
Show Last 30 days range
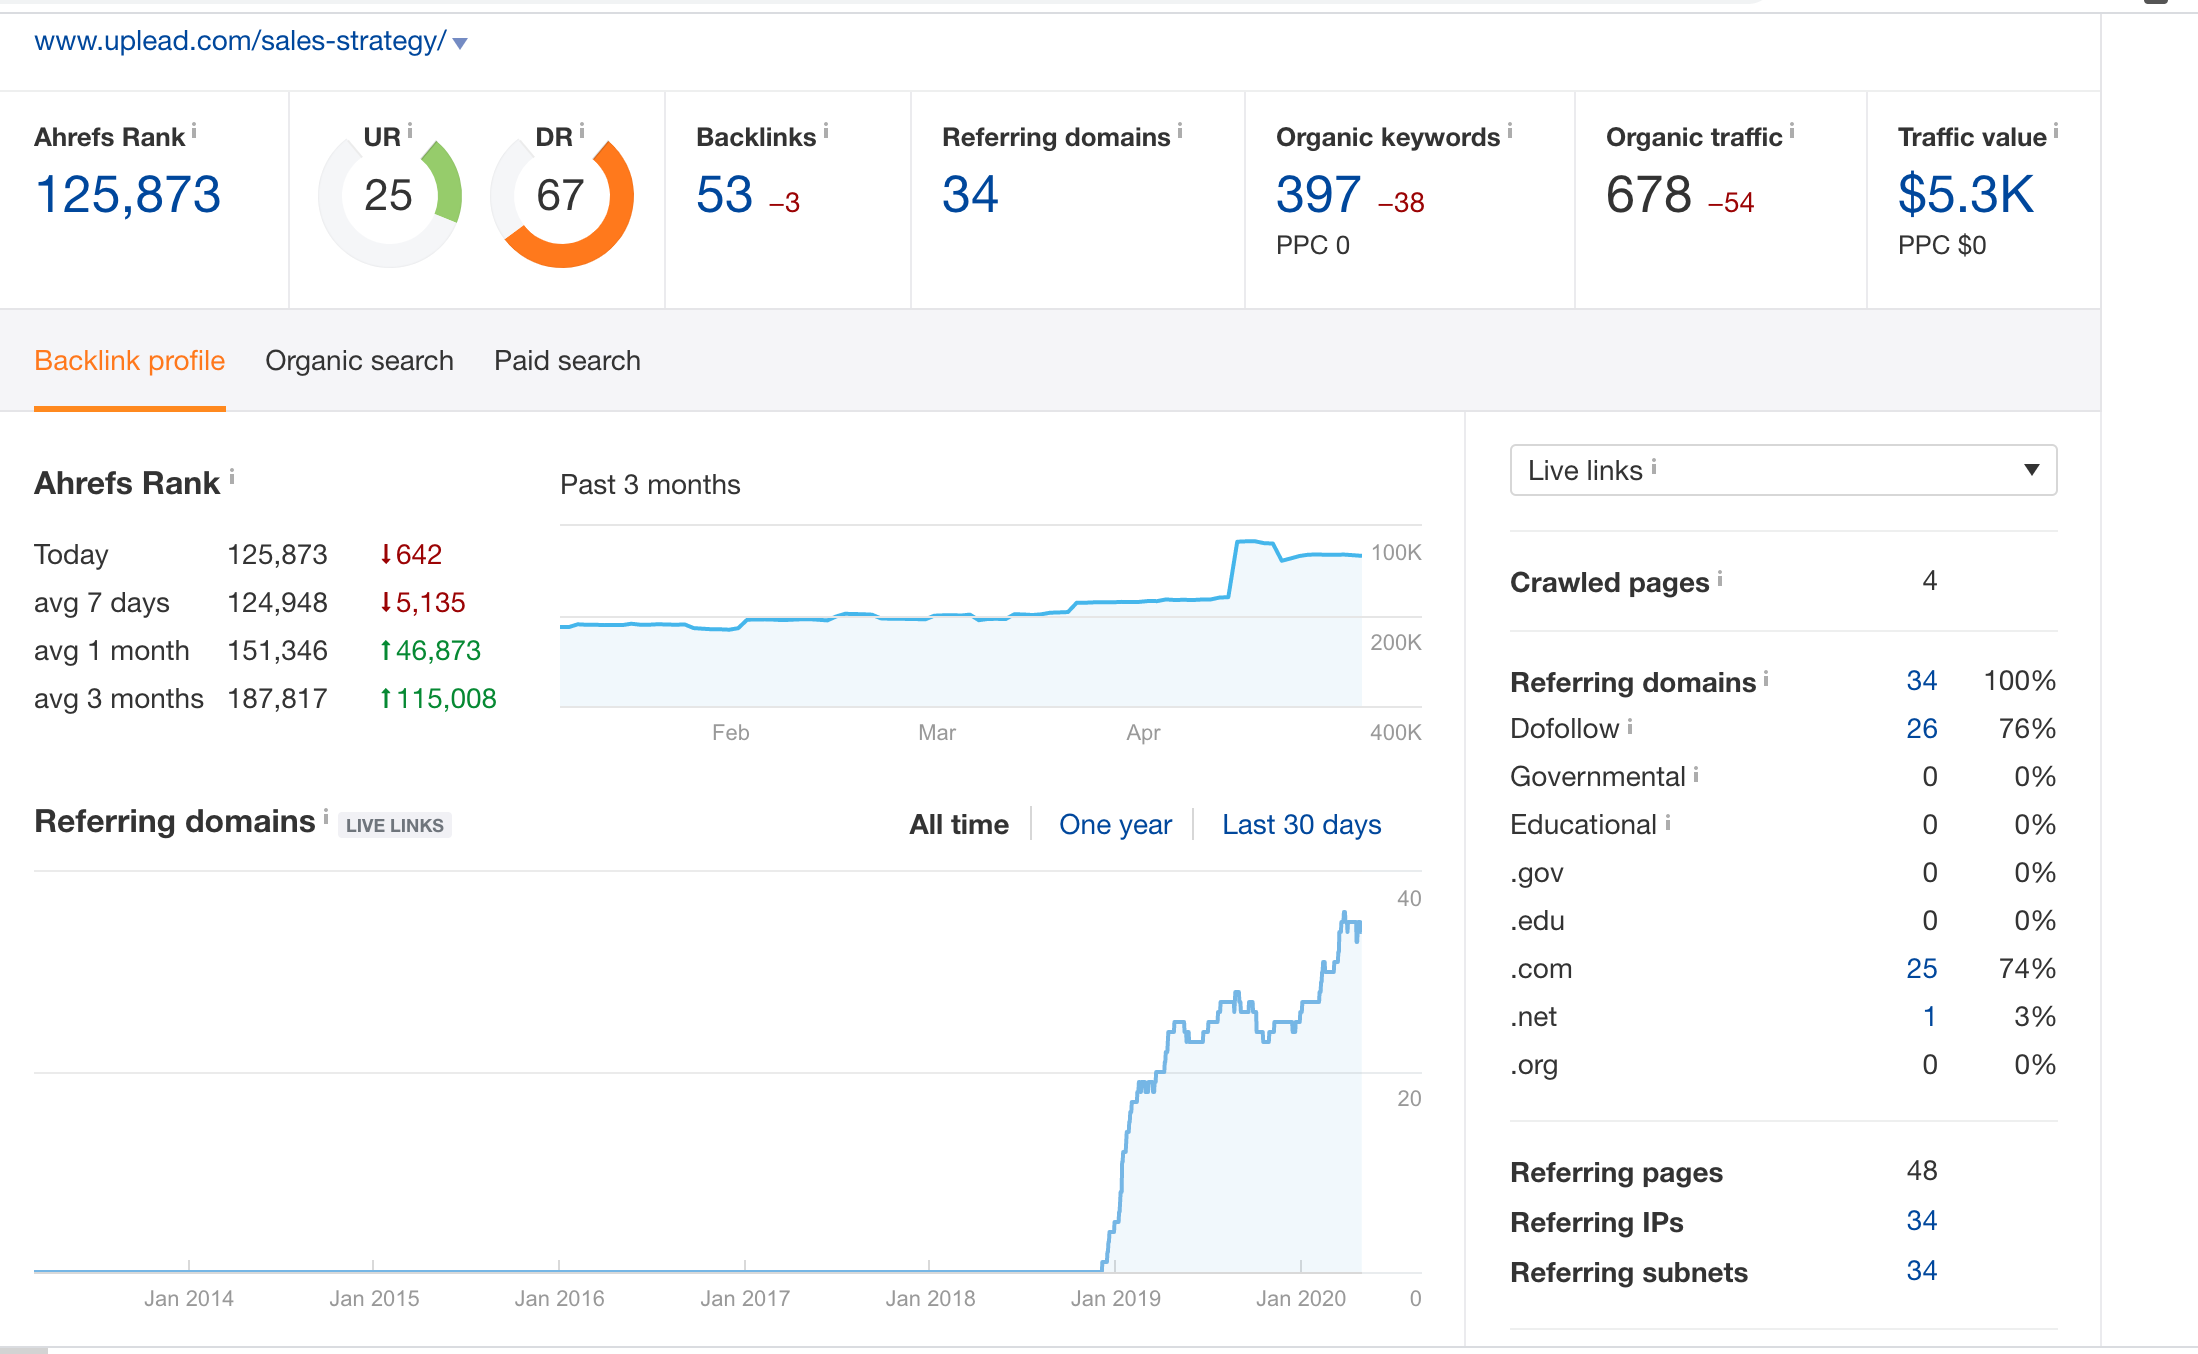pyautogui.click(x=1301, y=825)
